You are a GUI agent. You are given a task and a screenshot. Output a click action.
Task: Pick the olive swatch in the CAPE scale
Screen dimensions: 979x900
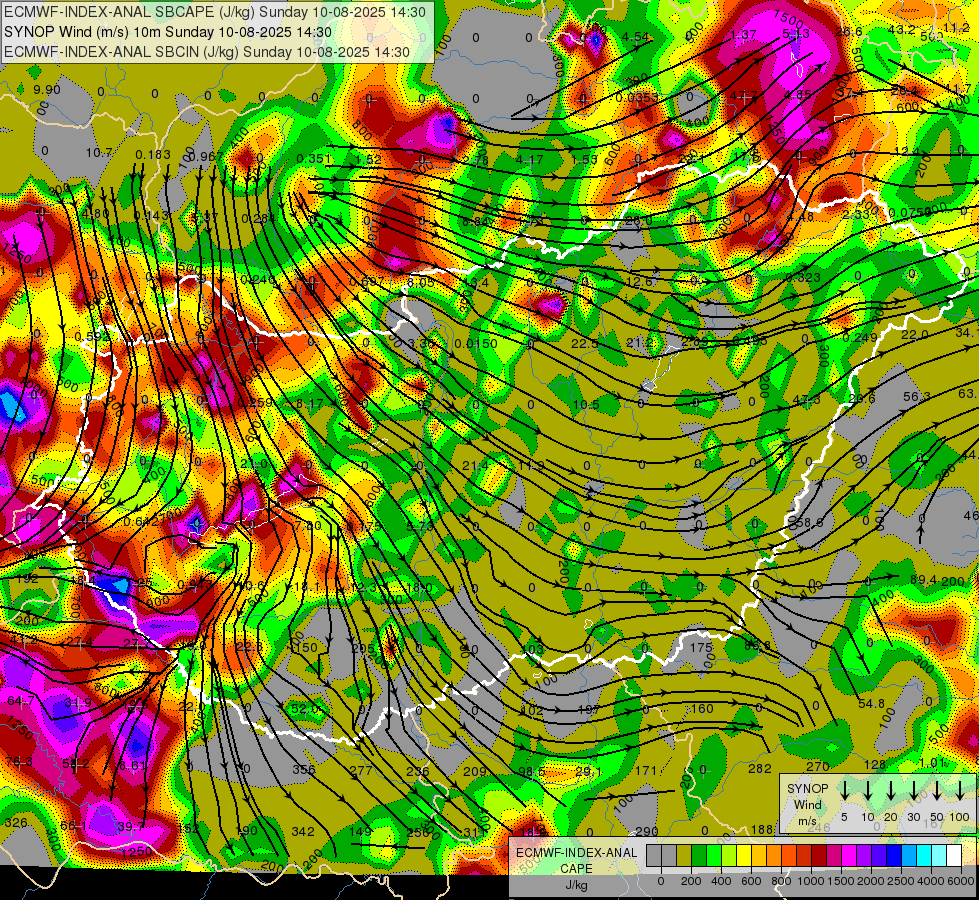pyautogui.click(x=684, y=855)
